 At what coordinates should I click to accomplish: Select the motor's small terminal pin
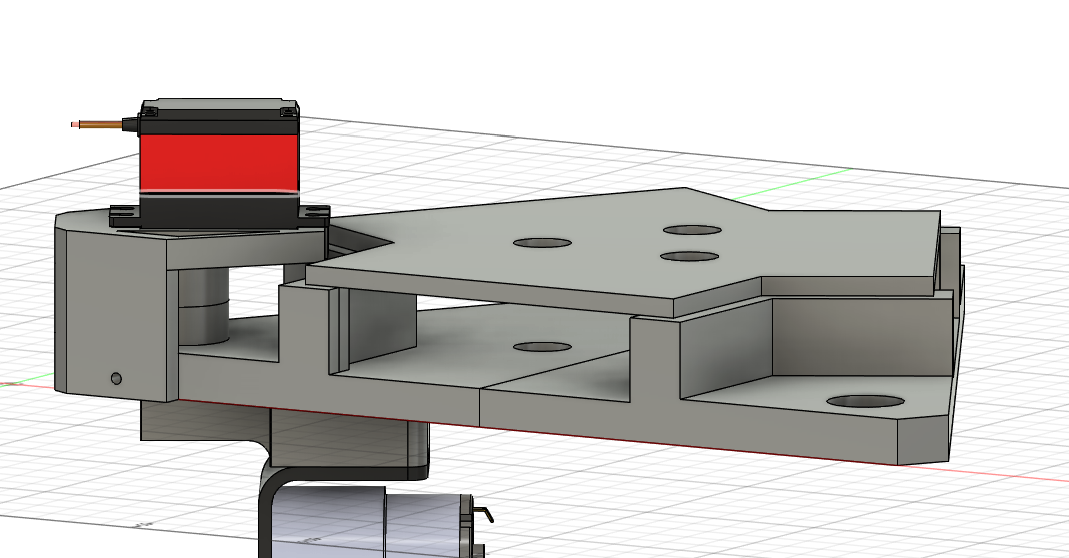[485, 514]
